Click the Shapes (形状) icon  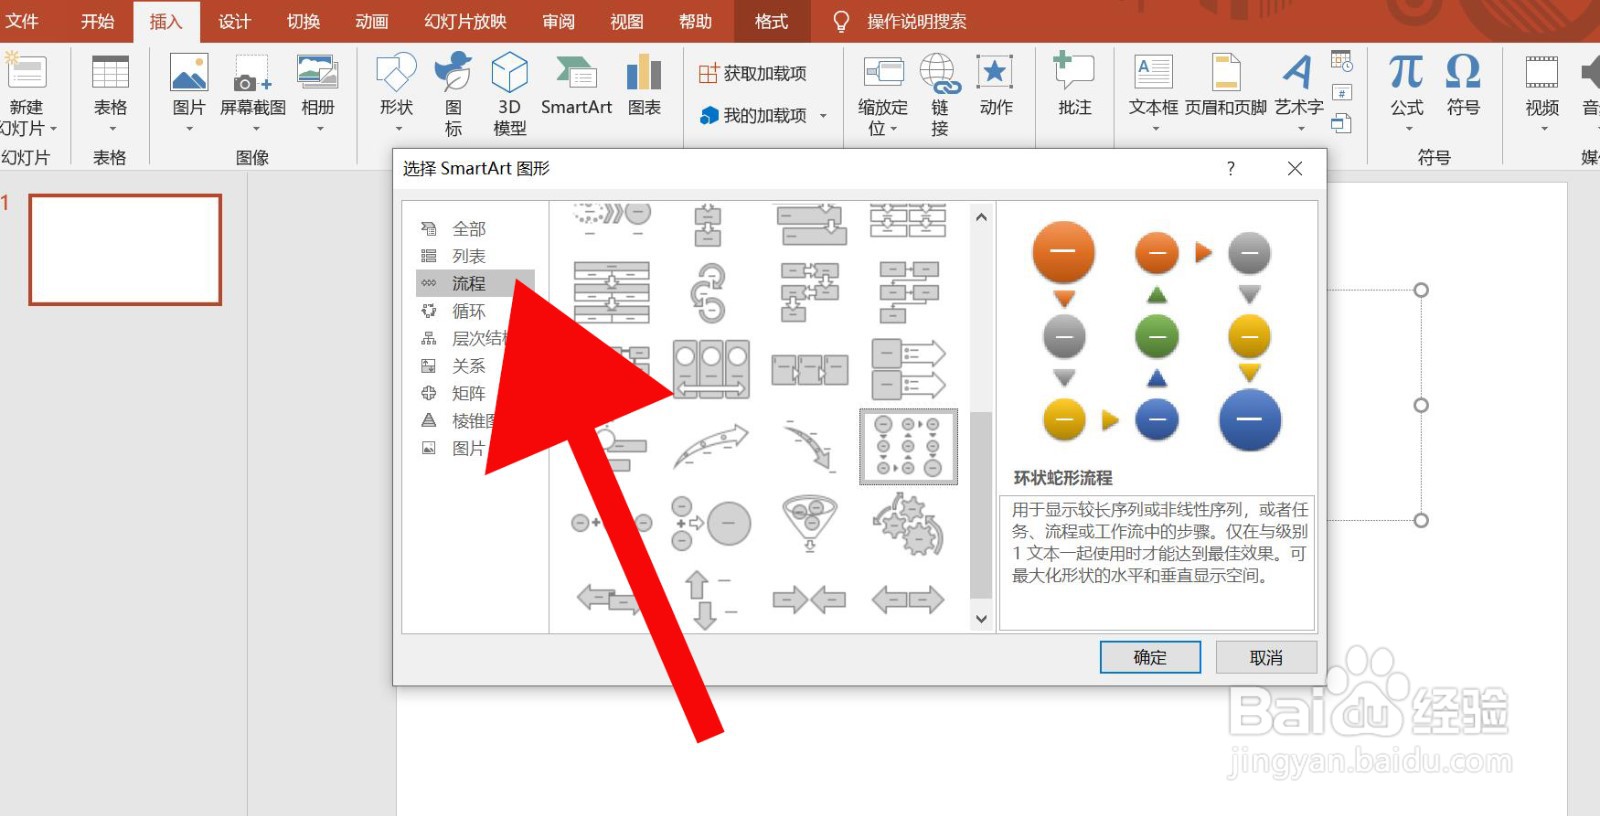(x=396, y=72)
